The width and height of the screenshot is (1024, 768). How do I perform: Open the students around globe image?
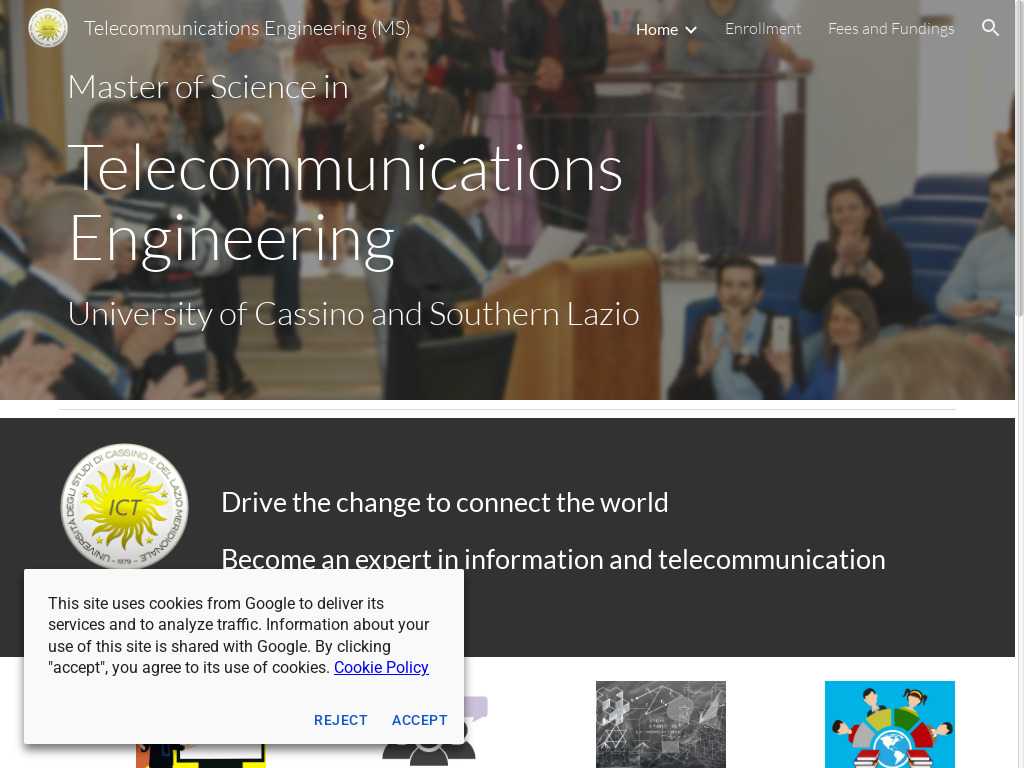[889, 724]
